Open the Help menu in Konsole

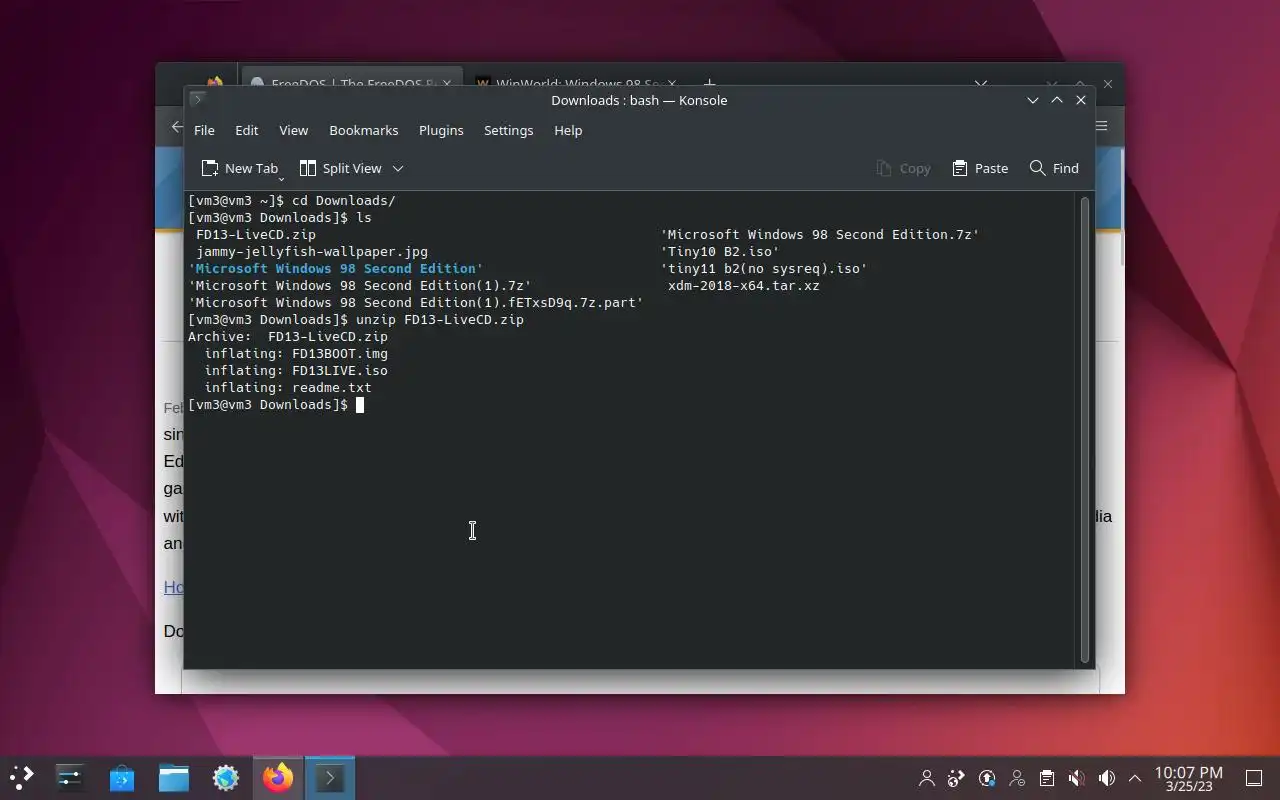(568, 130)
